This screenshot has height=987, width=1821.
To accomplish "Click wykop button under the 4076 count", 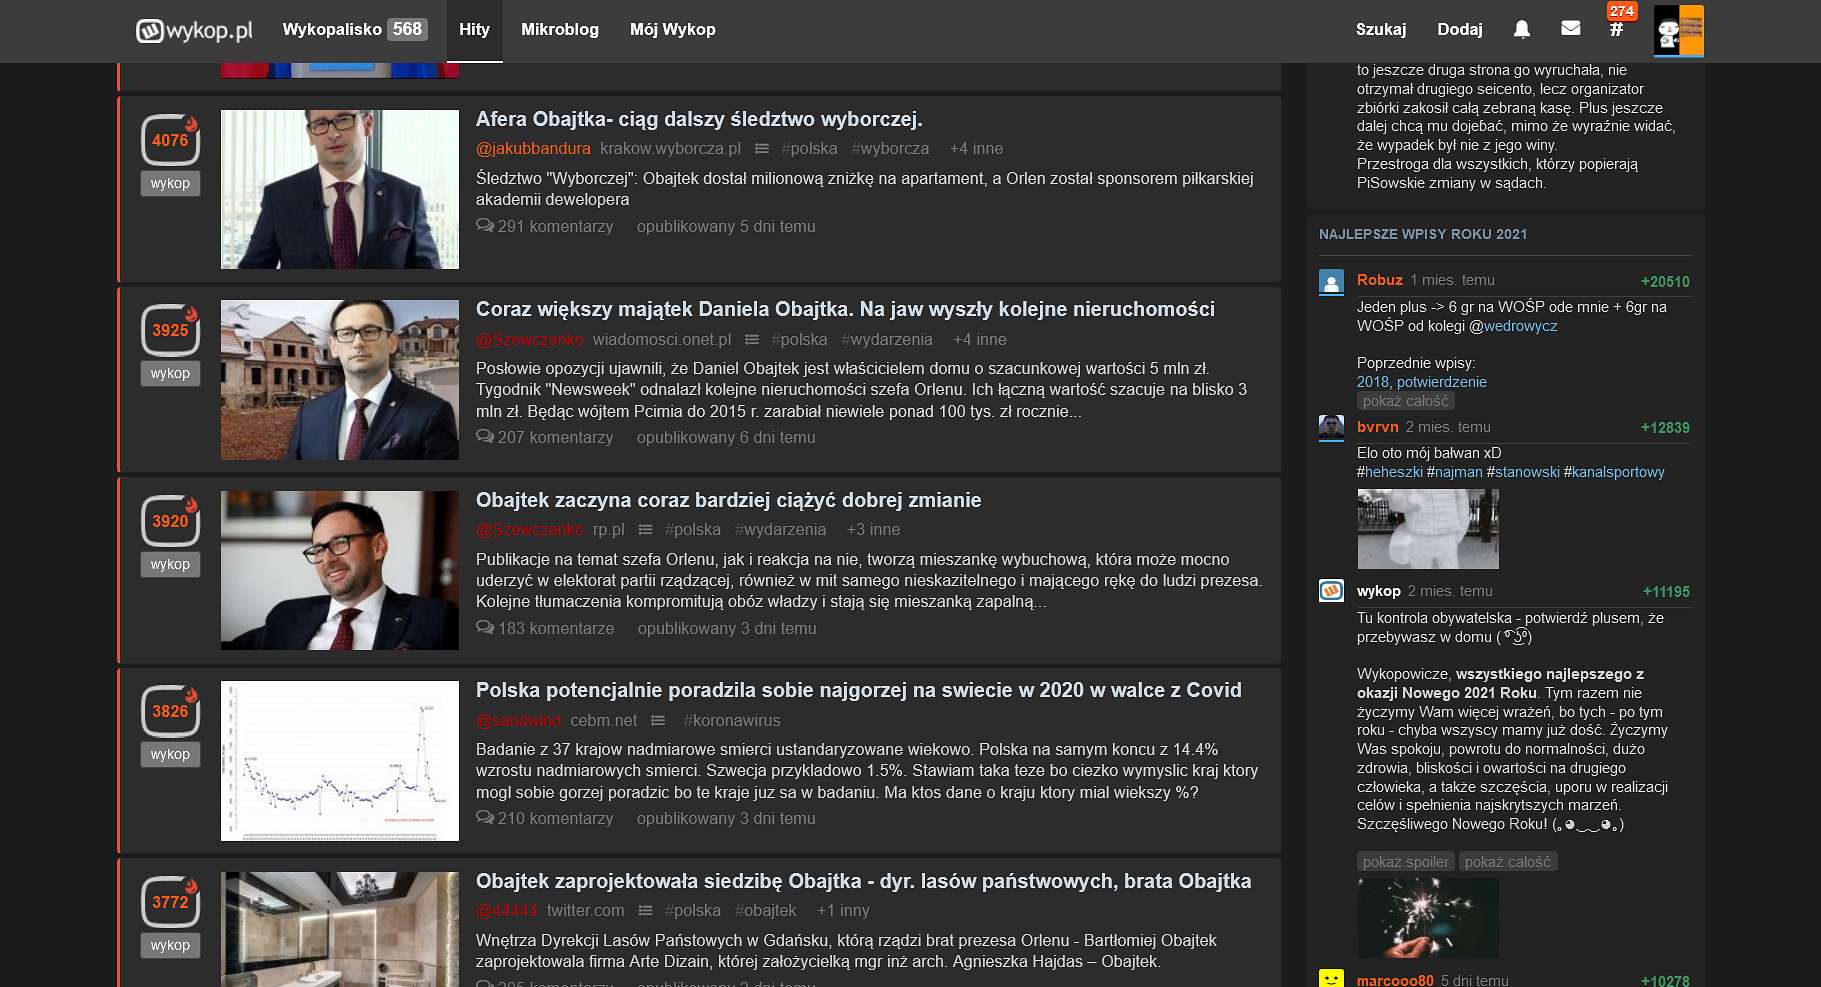I will coord(170,183).
